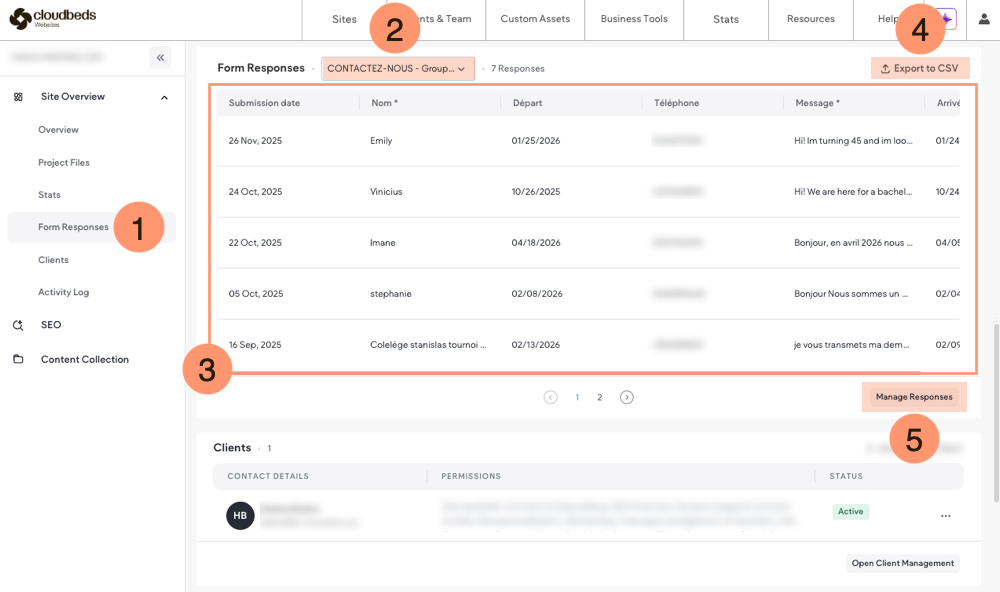Click the Cloudbeds Websites logo
Viewport: 1000px width, 592px height.
click(x=54, y=19)
